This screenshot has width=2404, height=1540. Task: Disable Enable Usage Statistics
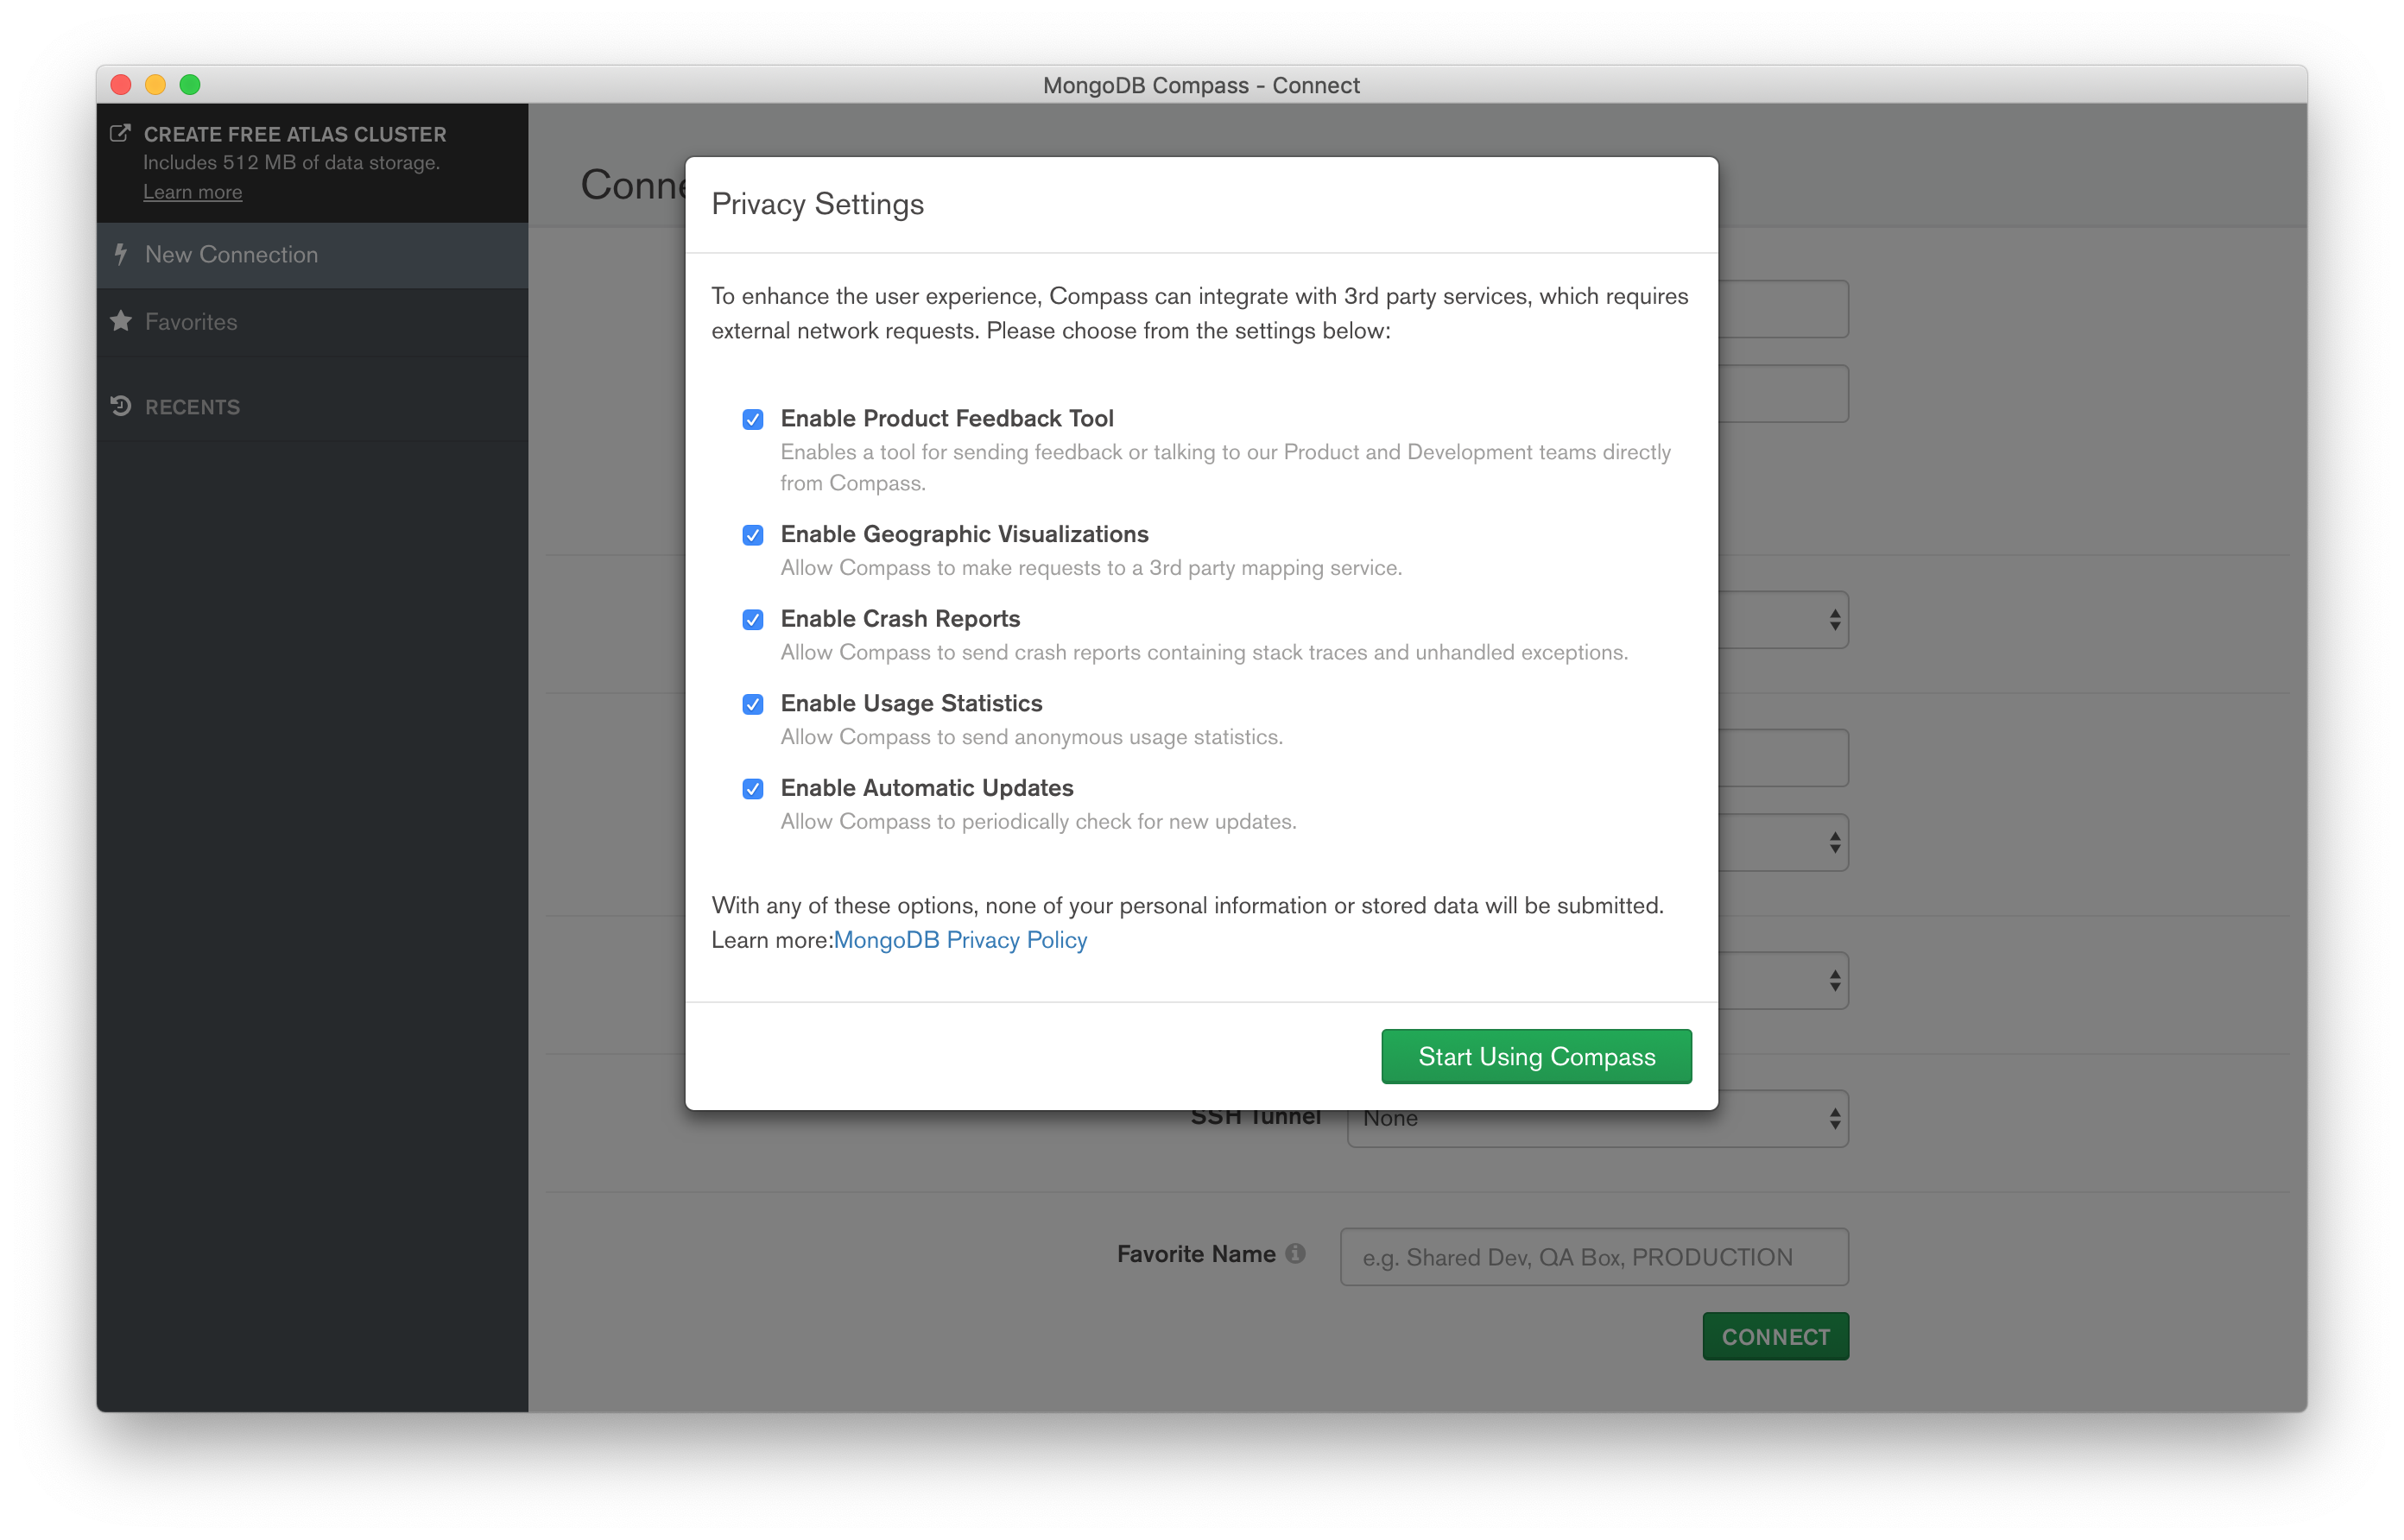click(x=753, y=705)
